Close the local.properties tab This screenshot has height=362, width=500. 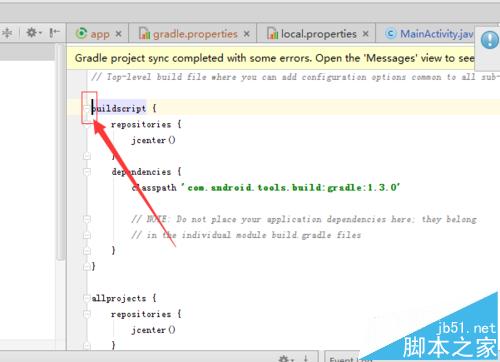[x=366, y=34]
